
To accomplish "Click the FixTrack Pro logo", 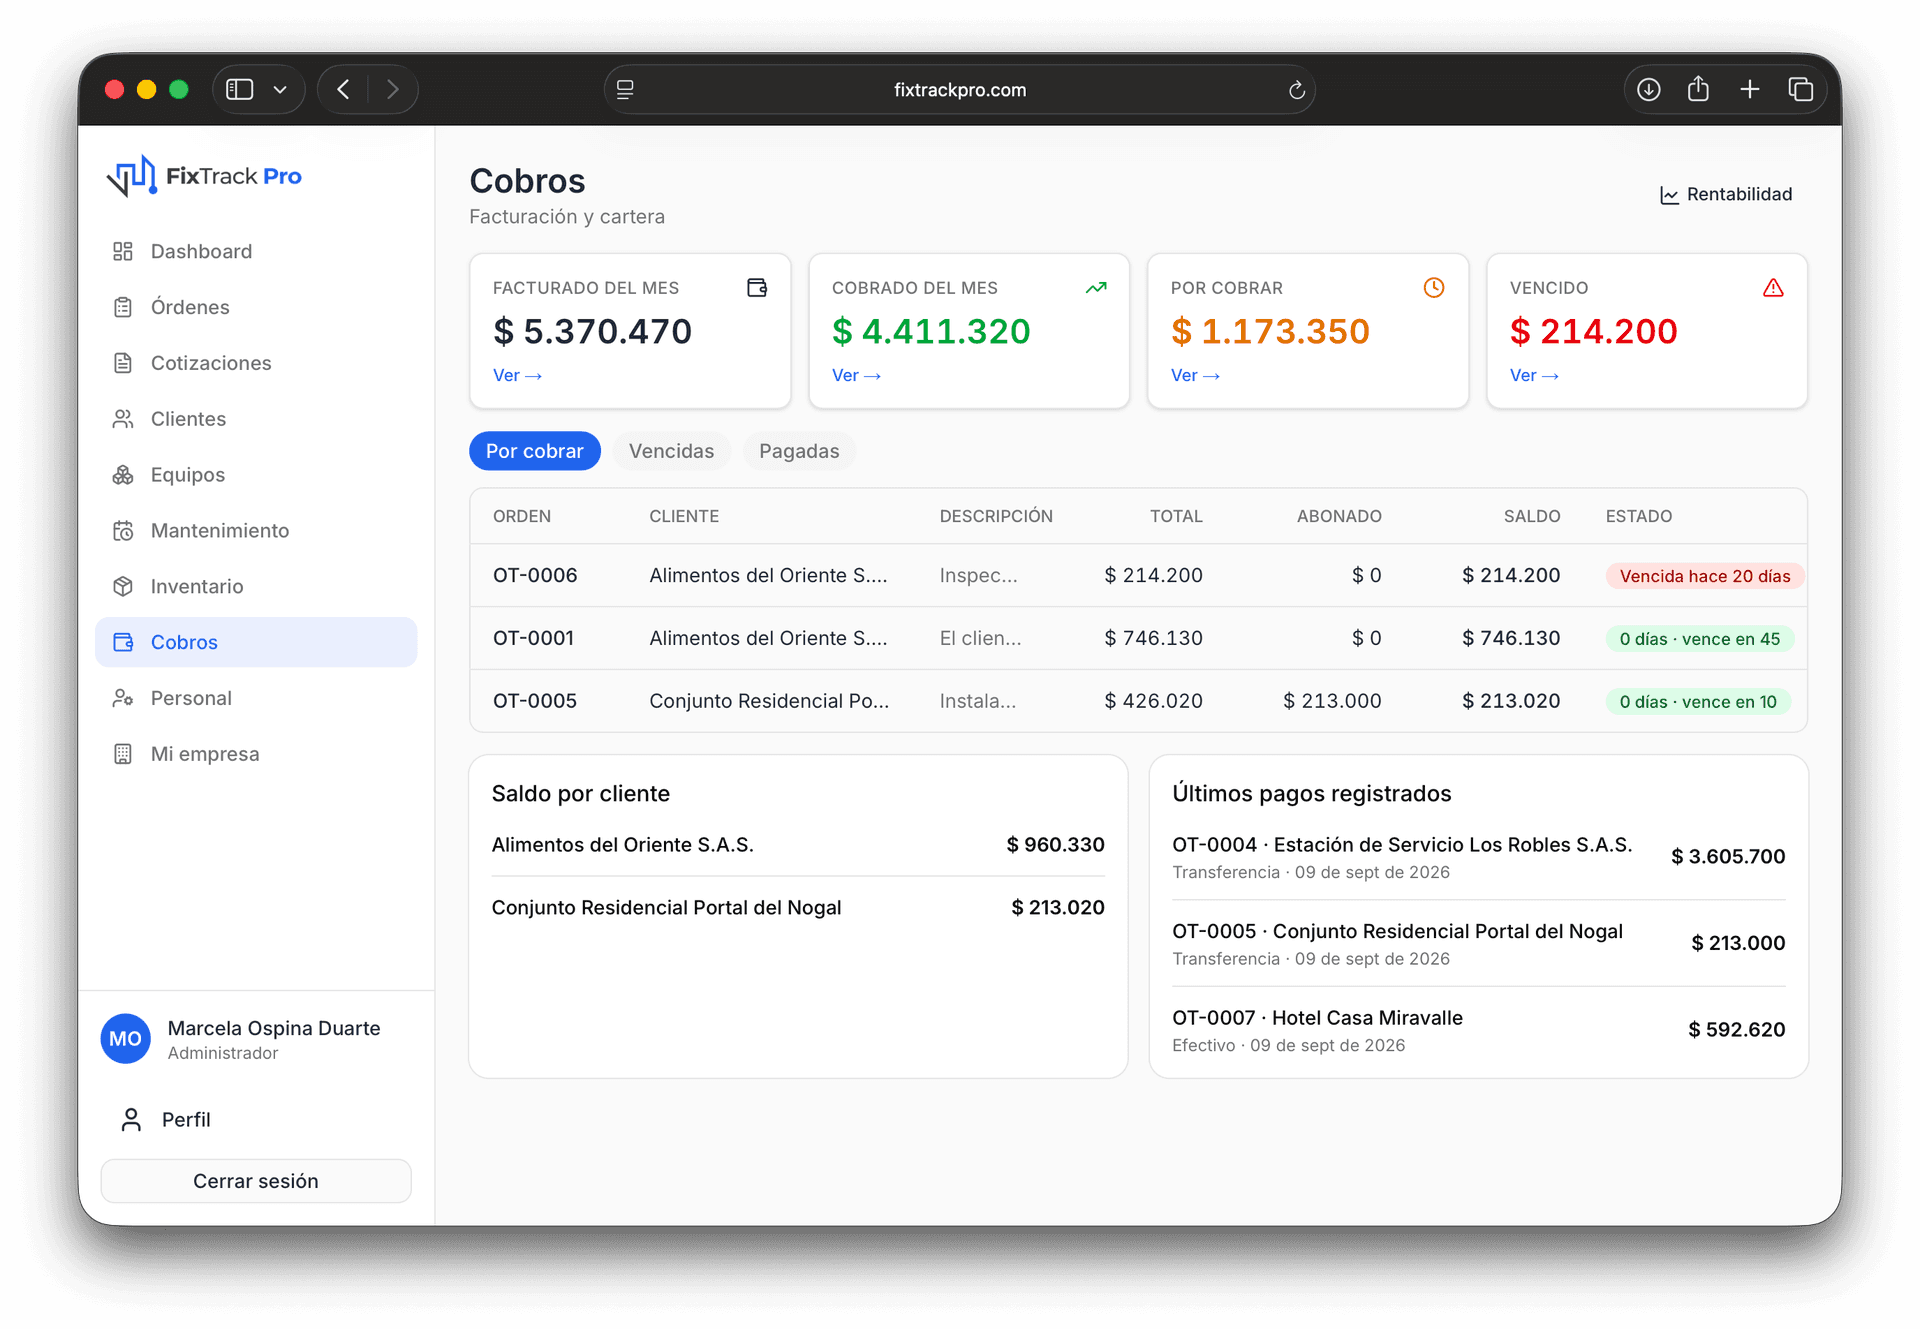I will click(204, 176).
